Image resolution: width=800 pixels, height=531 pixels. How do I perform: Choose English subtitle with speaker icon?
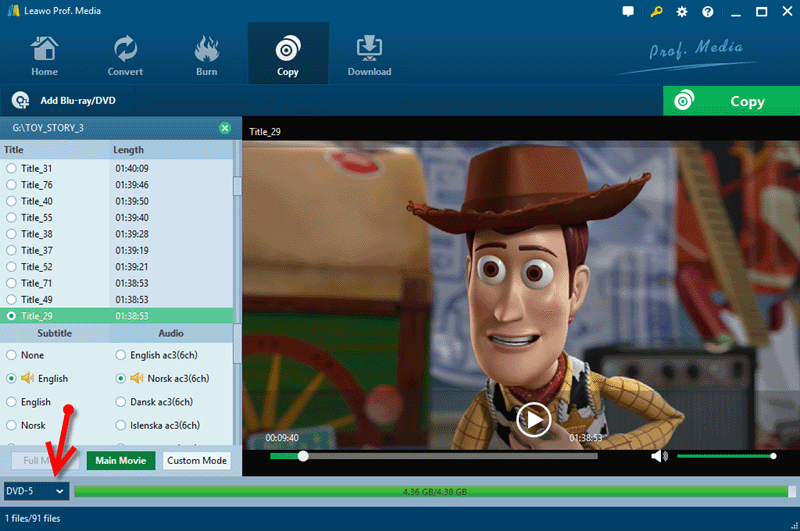tap(11, 378)
